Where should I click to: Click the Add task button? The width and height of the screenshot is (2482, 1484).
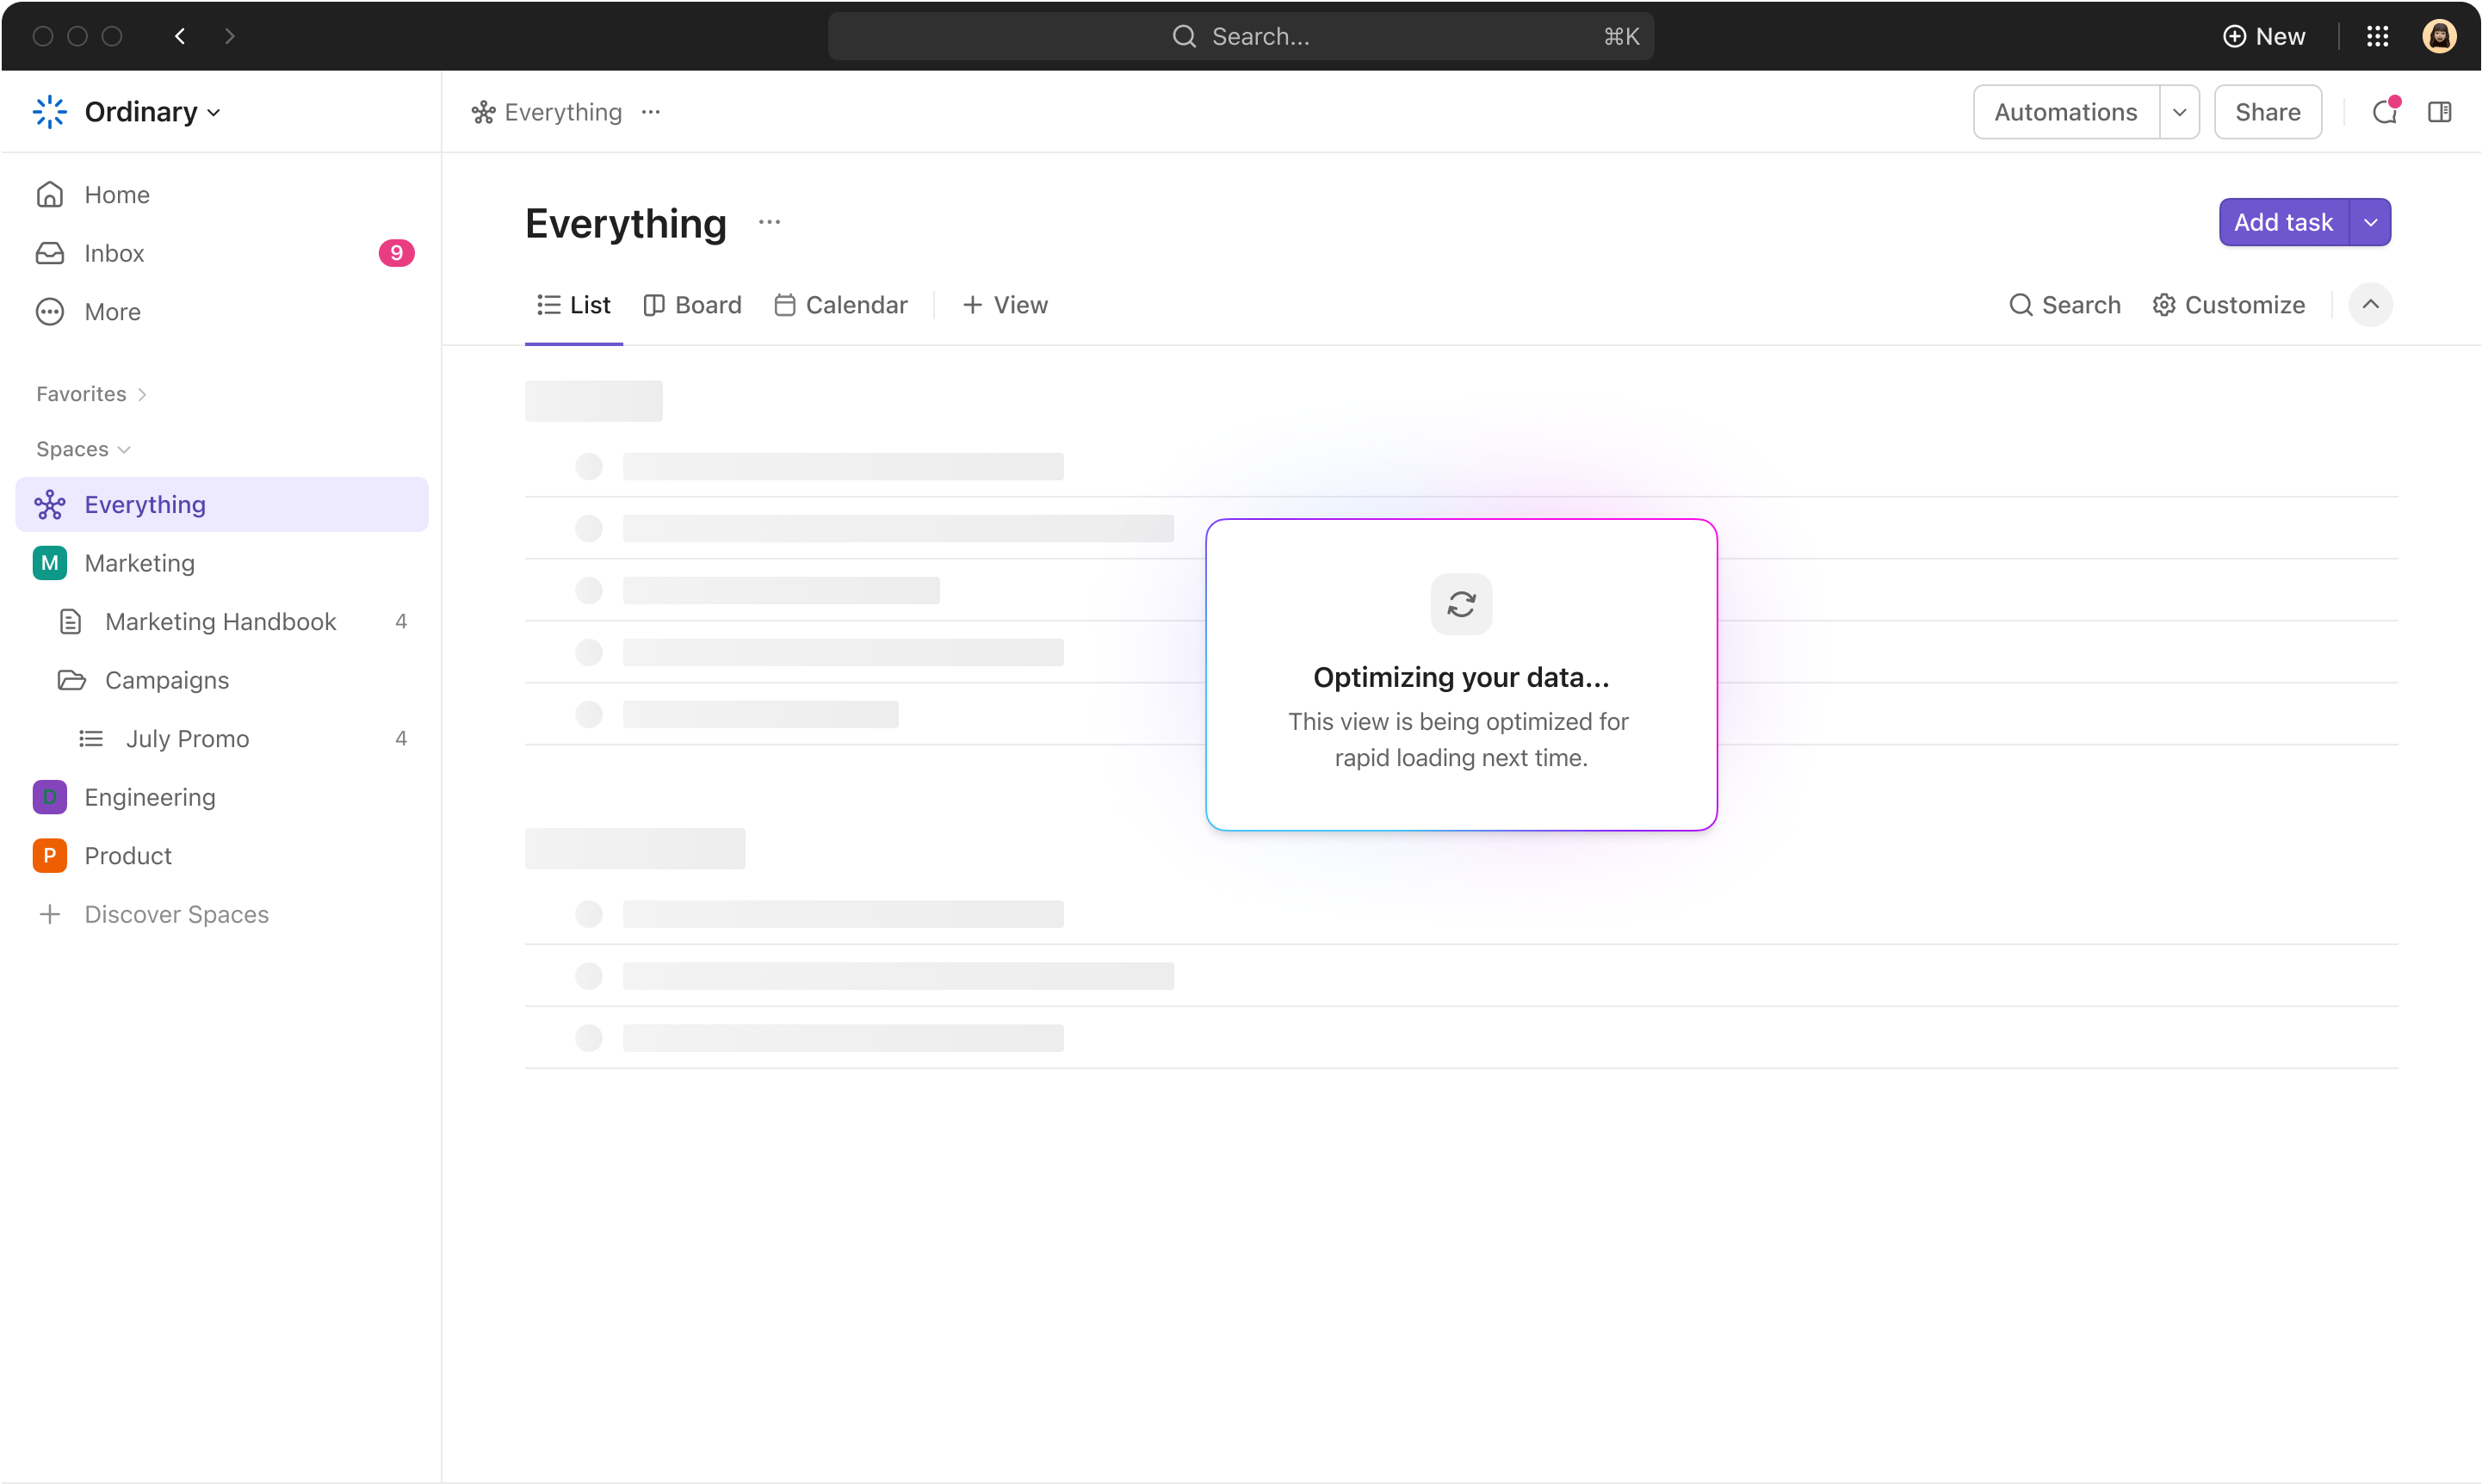click(2283, 222)
